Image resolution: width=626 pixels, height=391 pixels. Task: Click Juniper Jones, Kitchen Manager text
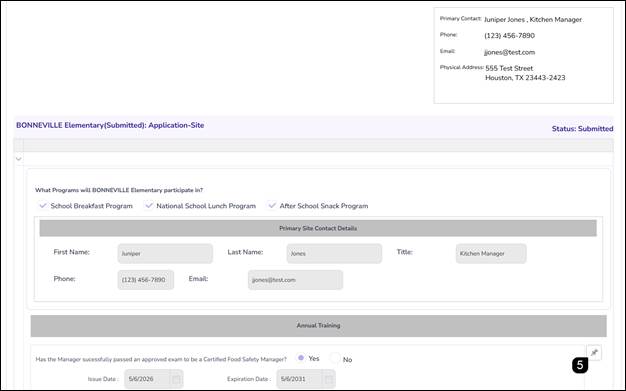coord(533,20)
